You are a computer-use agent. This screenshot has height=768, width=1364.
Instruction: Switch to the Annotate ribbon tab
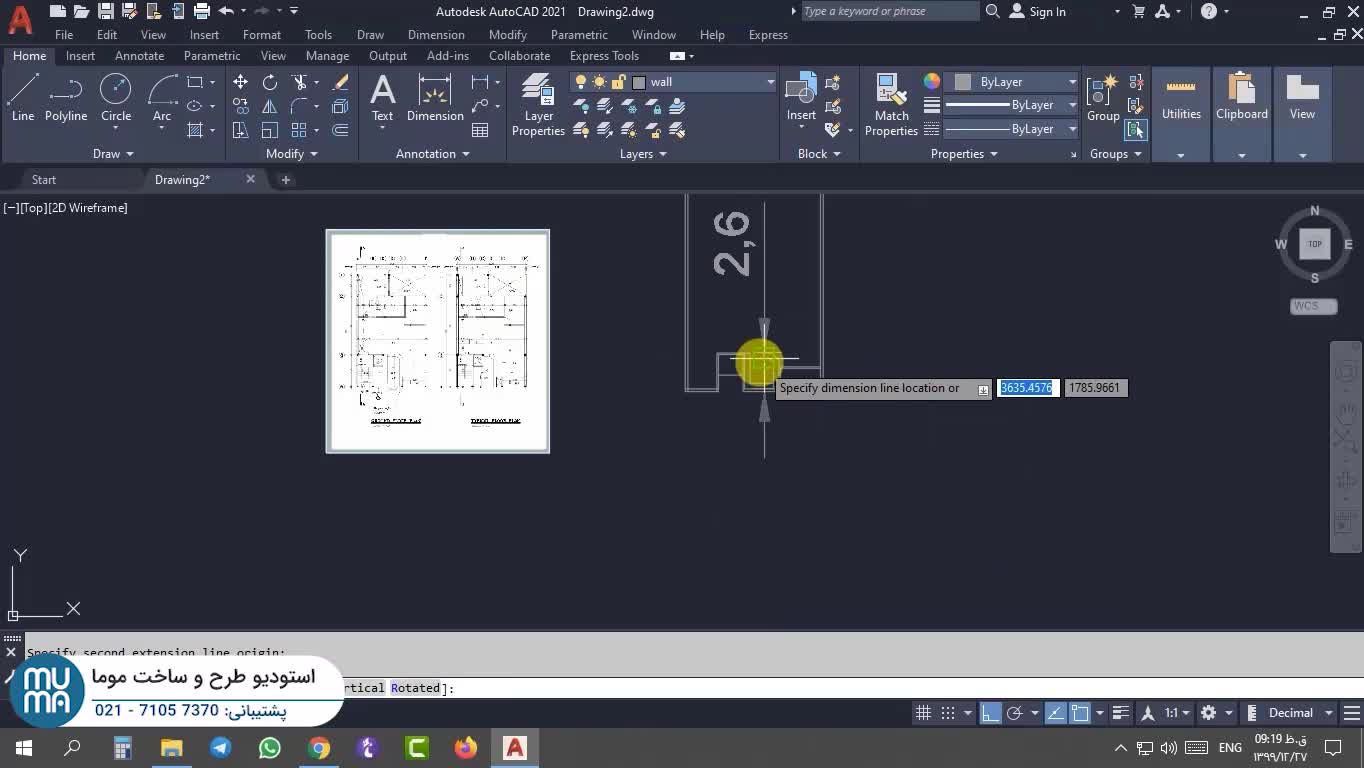tap(139, 56)
